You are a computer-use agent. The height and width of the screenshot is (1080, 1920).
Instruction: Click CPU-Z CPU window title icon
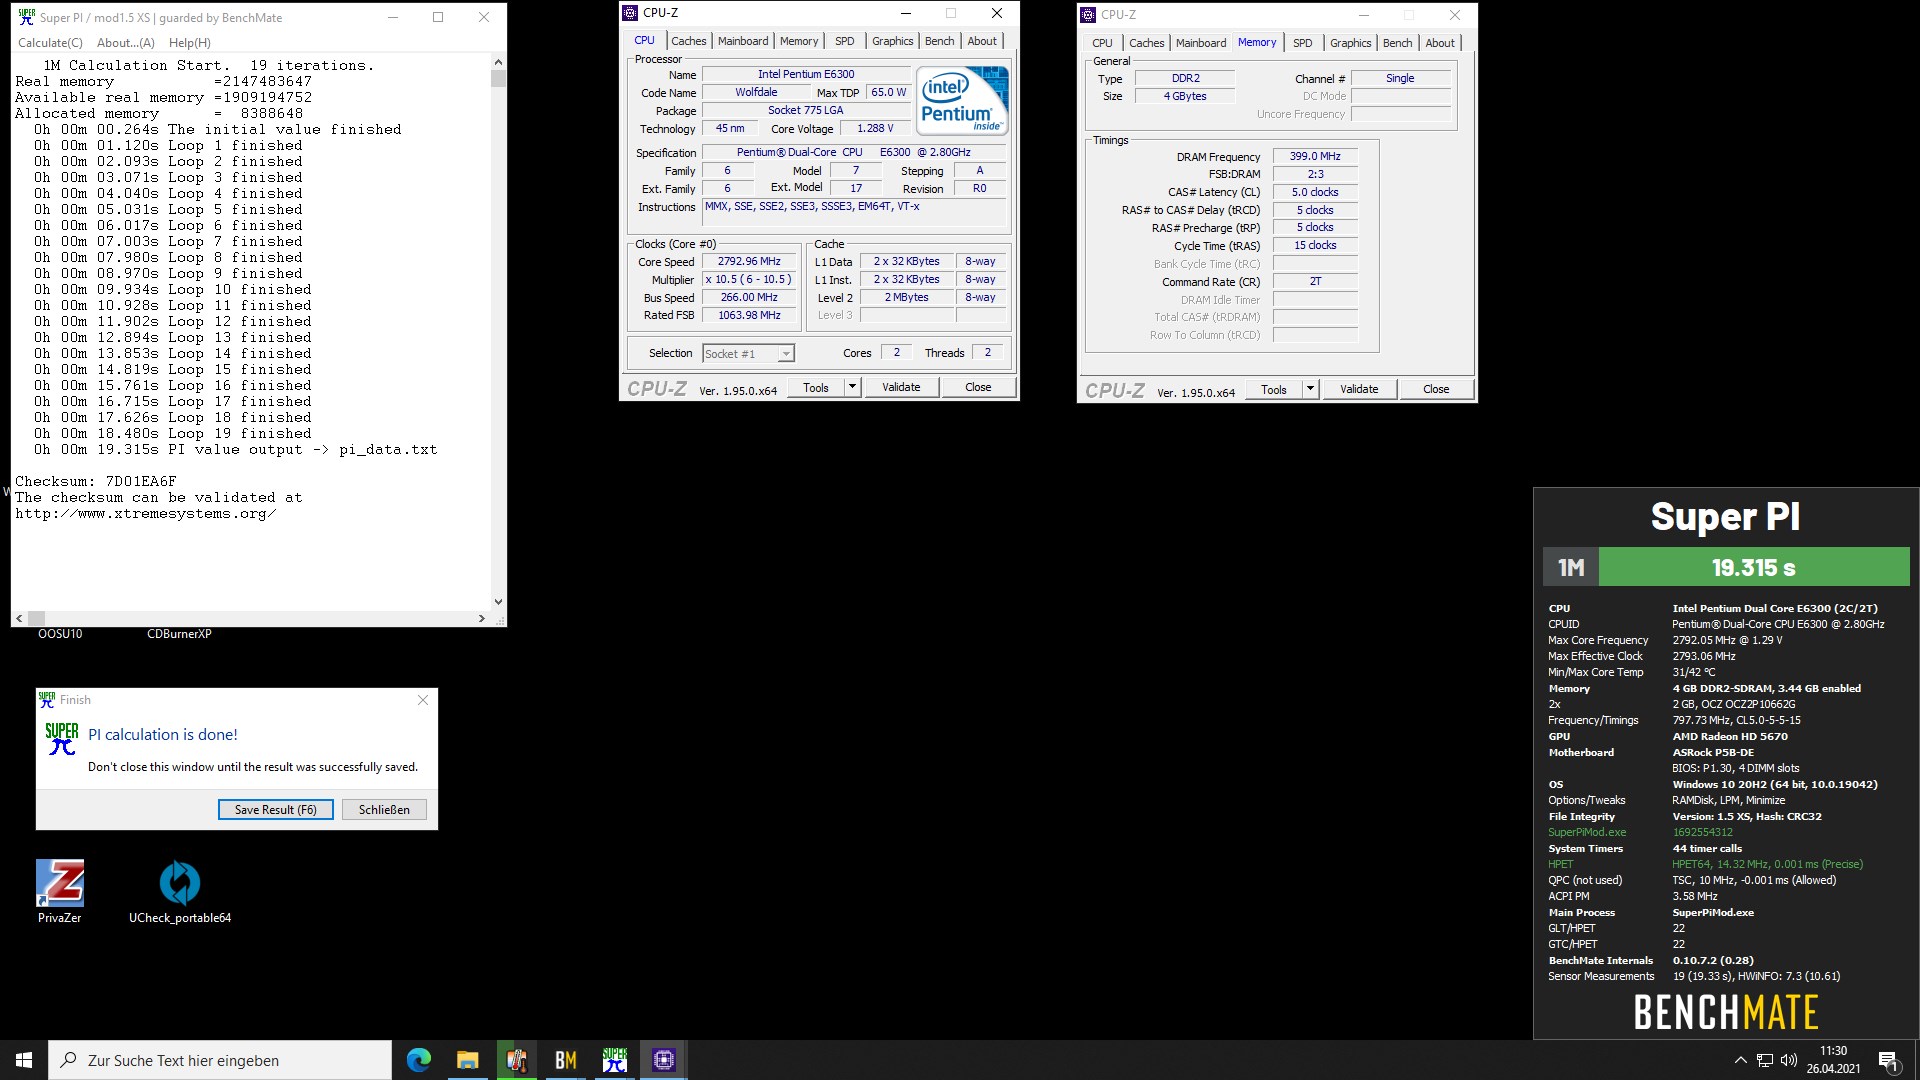pyautogui.click(x=630, y=13)
